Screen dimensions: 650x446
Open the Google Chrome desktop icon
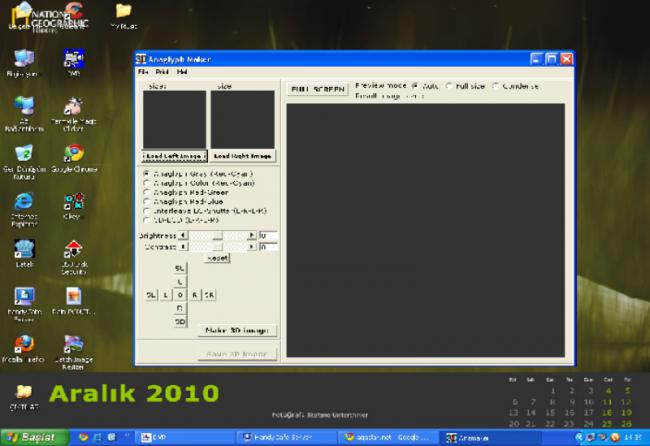74,153
